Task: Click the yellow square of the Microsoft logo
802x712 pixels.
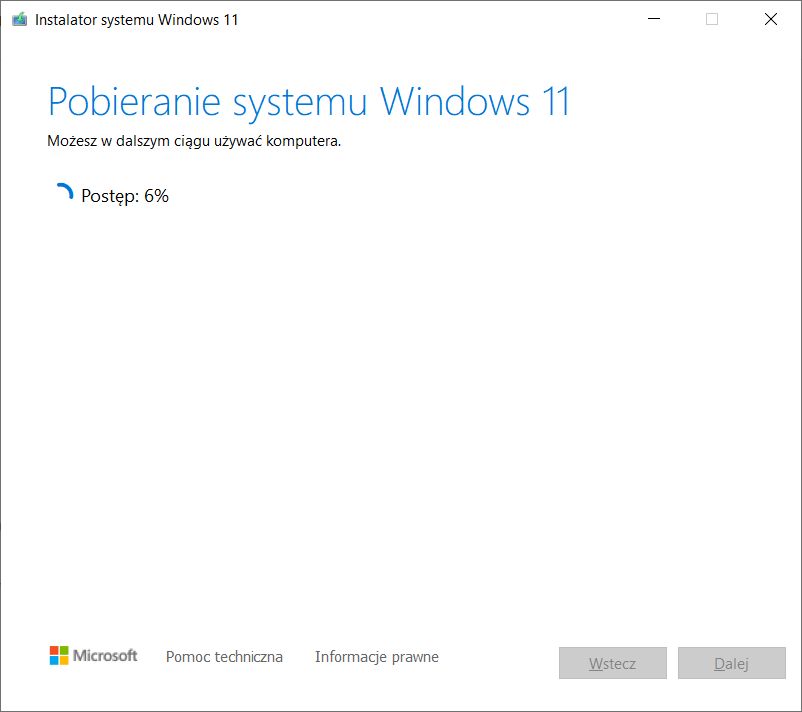Action: pyautogui.click(x=63, y=661)
